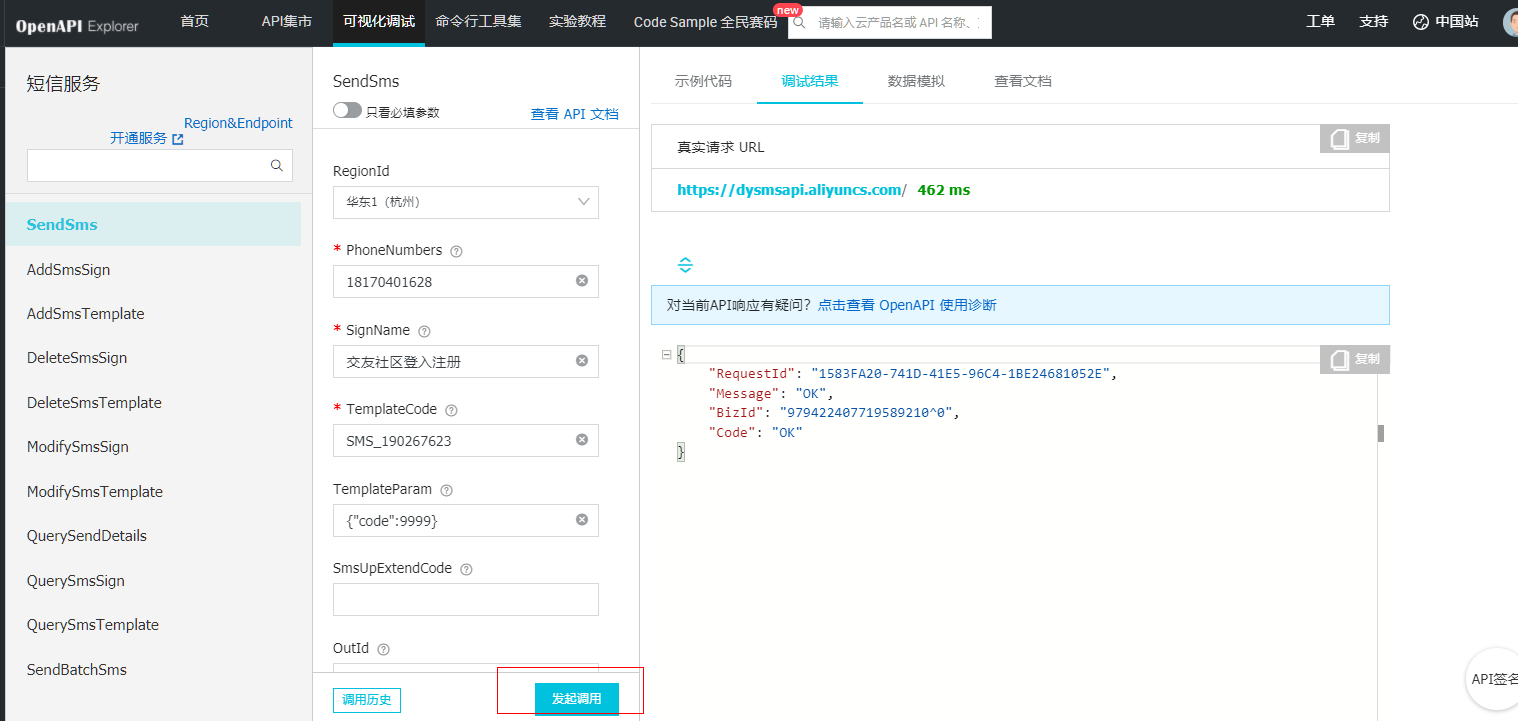The height and width of the screenshot is (721, 1518).
Task: Open the OpenAPI 使用诊断 link
Action: (x=907, y=305)
